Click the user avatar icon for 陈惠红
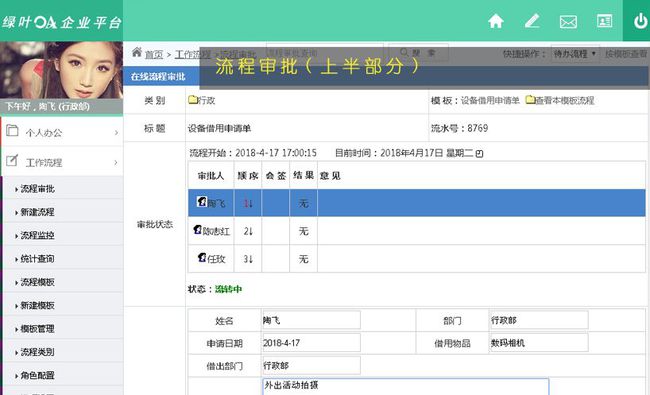Viewport: 650px width, 395px height. 198,229
